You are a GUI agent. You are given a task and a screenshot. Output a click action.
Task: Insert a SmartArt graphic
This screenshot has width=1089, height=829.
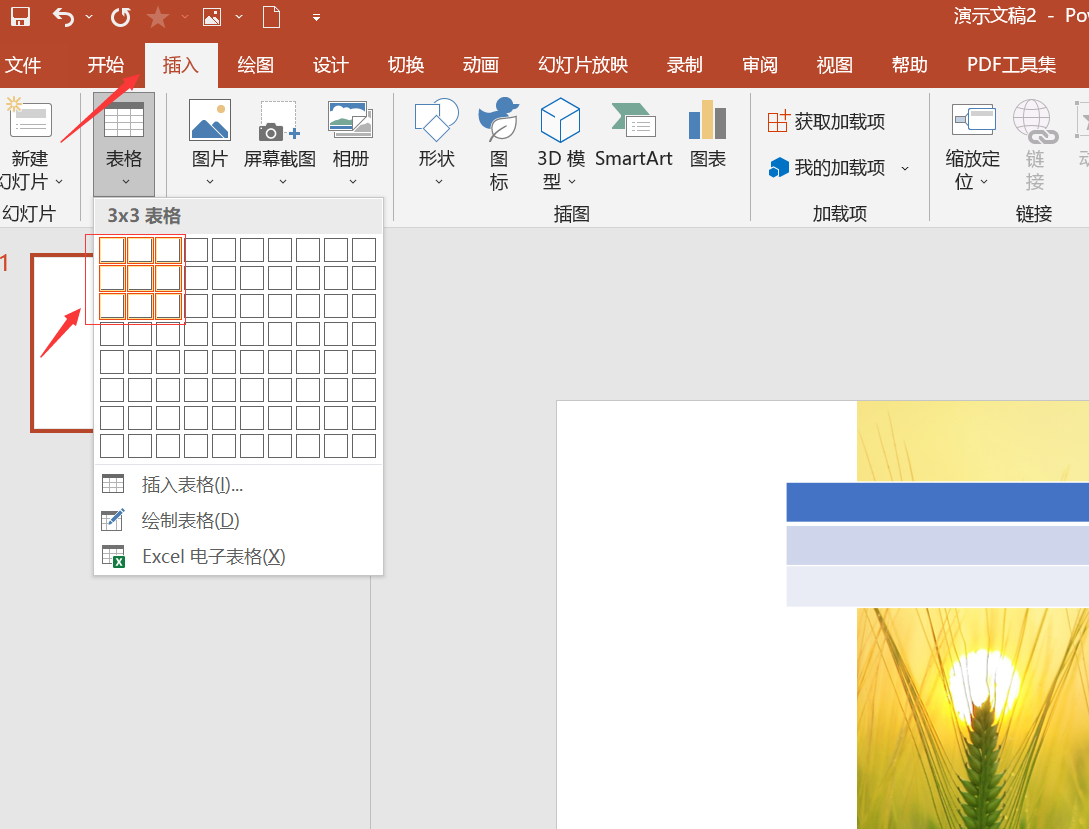[633, 134]
